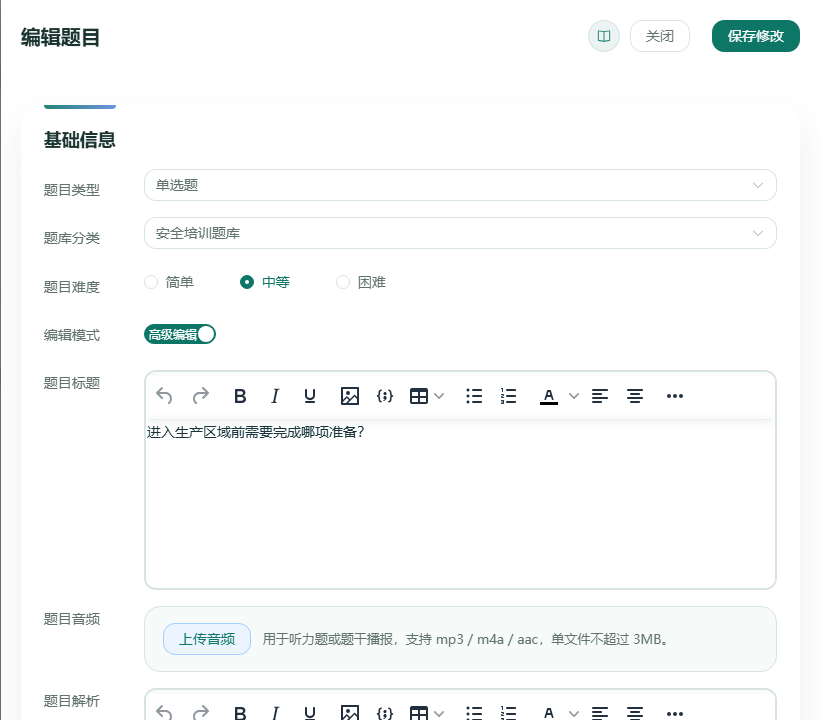820x720 pixels.
Task: Align center in the 题目解析 editor
Action: coord(635,713)
